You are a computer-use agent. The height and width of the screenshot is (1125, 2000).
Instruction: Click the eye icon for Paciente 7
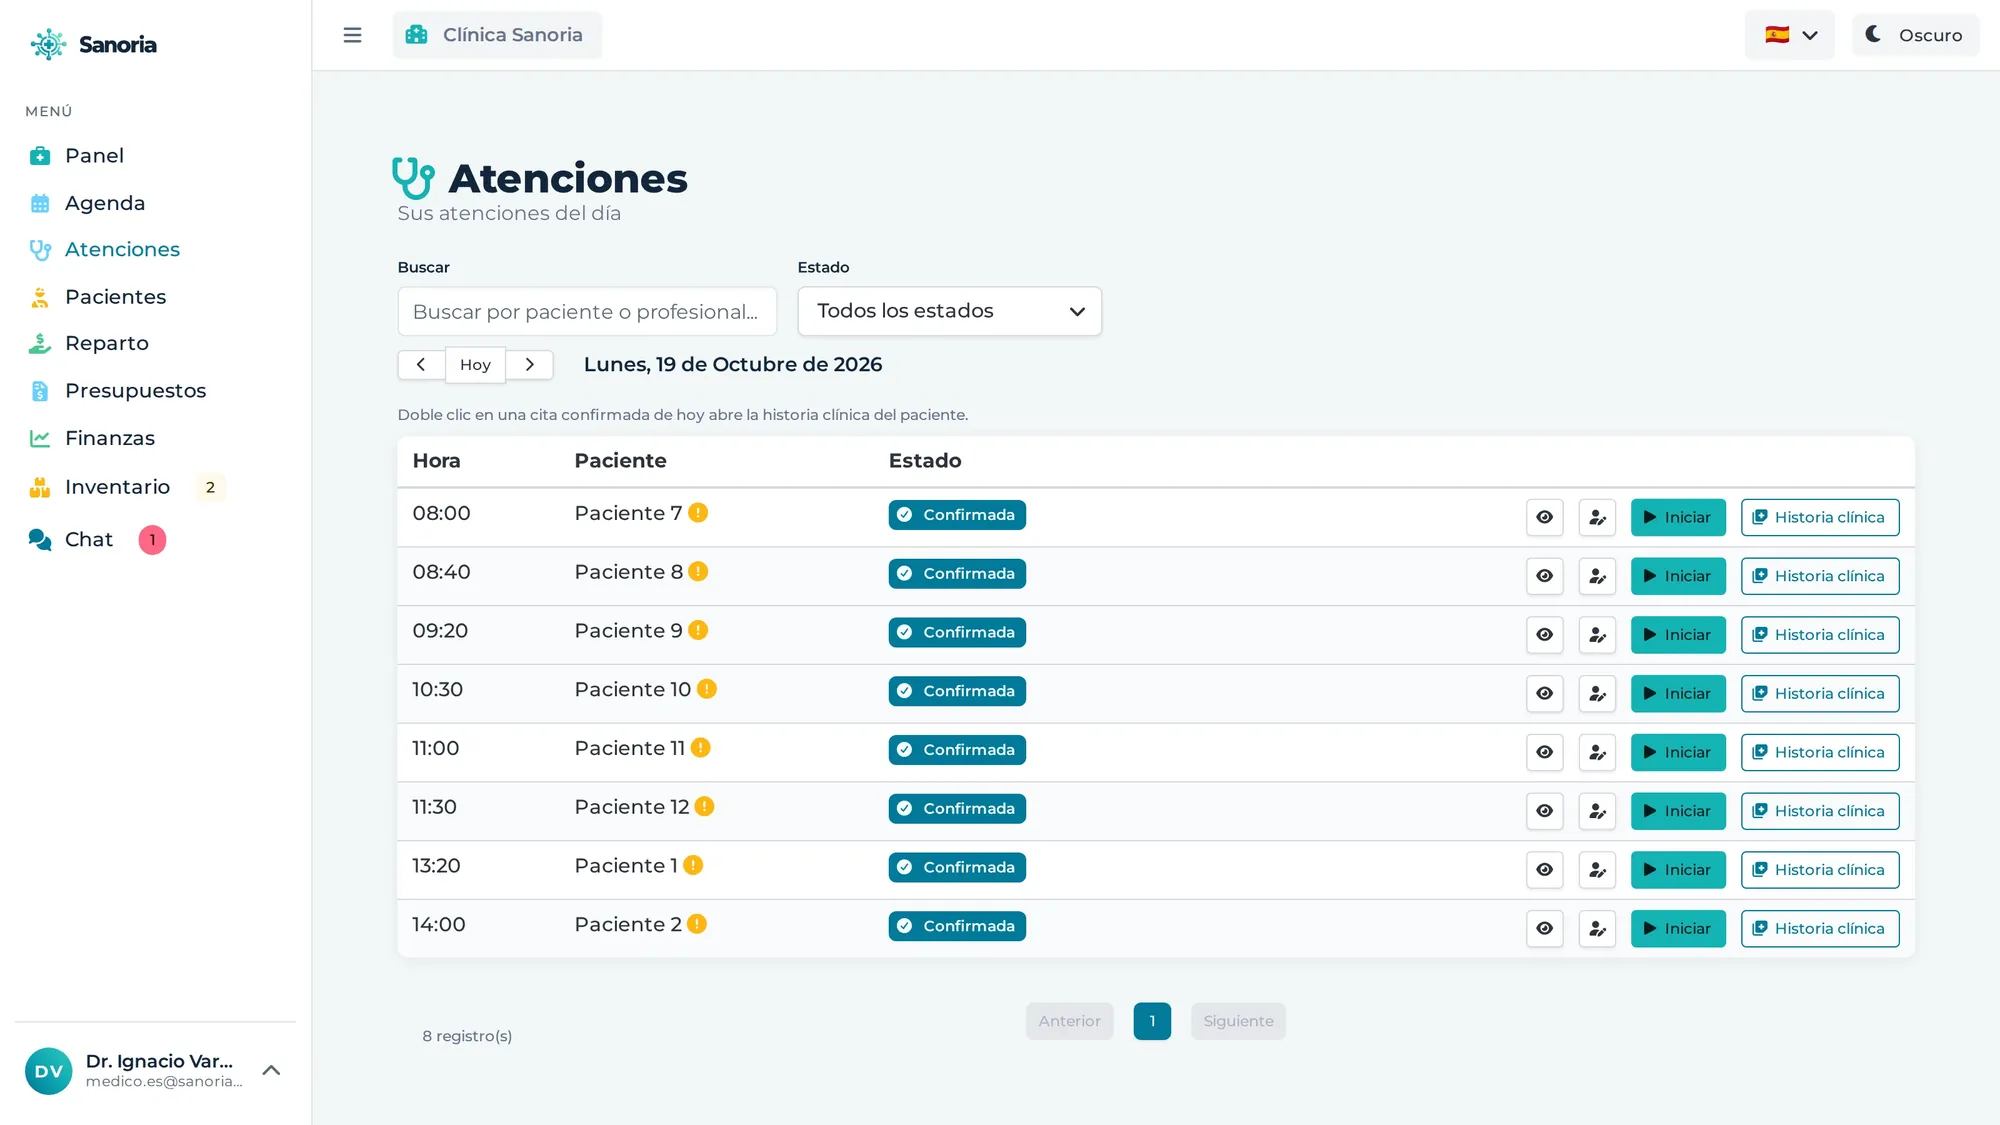[x=1544, y=517]
